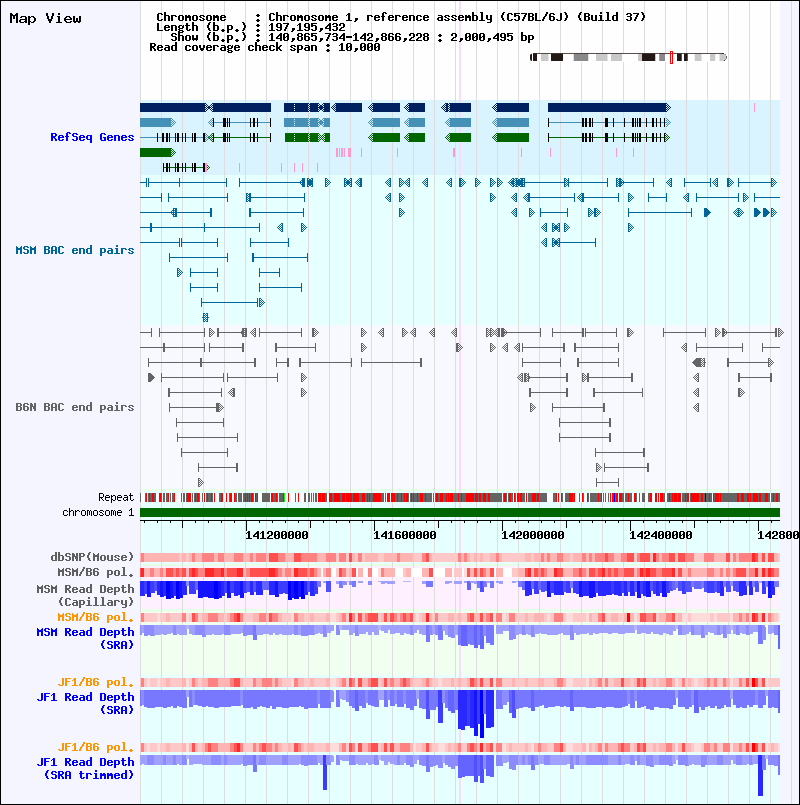The width and height of the screenshot is (800, 805).
Task: Open the MSM BAC end pairs label
Action: (x=74, y=250)
